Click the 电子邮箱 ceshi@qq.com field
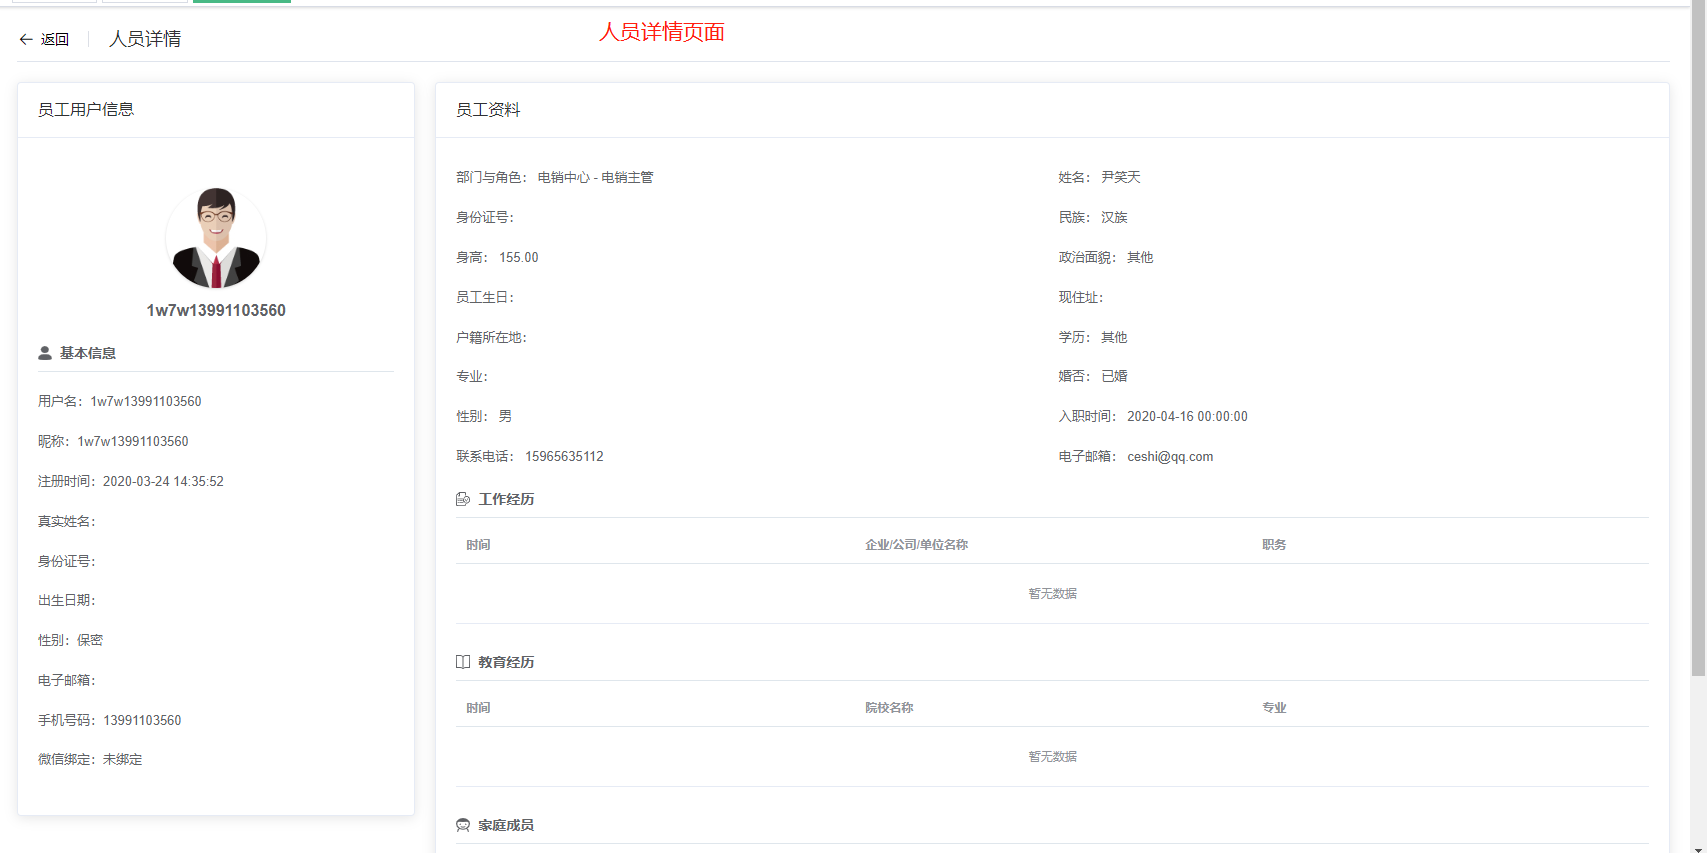 (x=1136, y=456)
